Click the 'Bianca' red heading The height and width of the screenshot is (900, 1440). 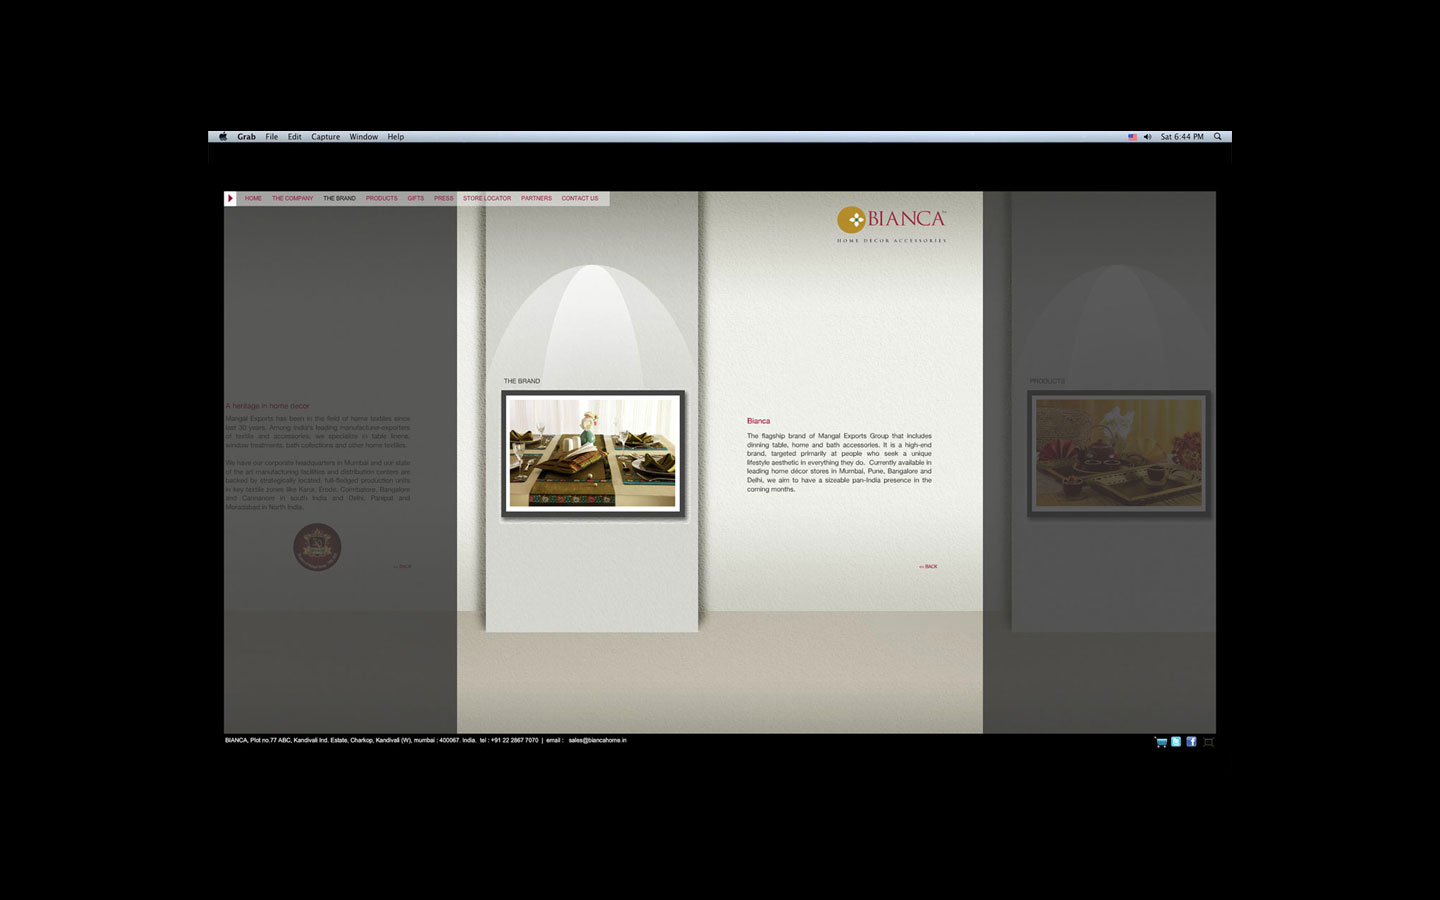click(758, 421)
